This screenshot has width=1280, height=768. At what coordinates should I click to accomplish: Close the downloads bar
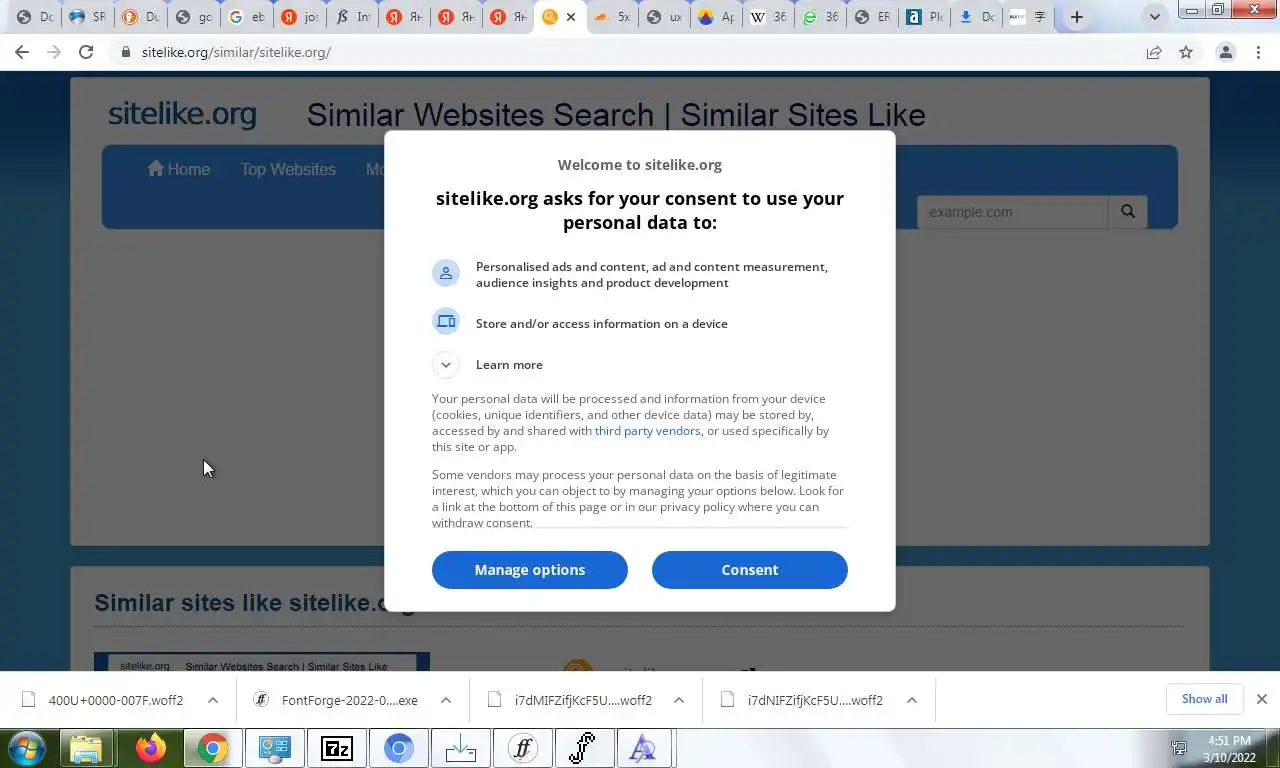click(1262, 699)
